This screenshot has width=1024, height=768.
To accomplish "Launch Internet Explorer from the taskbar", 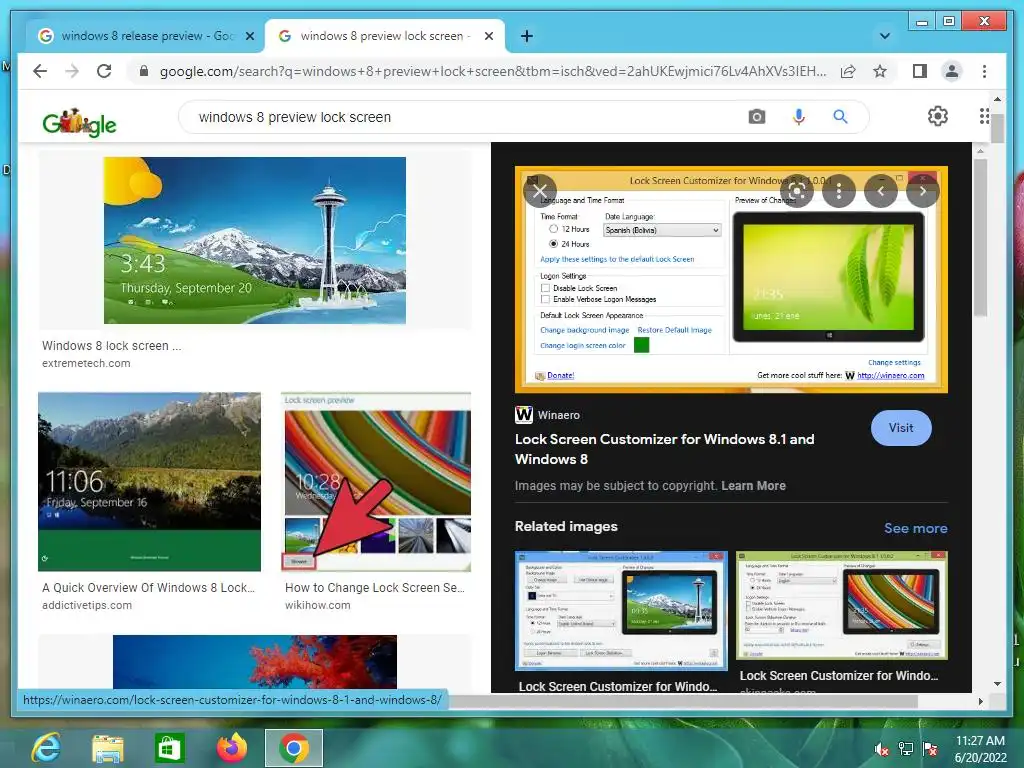I will [46, 748].
